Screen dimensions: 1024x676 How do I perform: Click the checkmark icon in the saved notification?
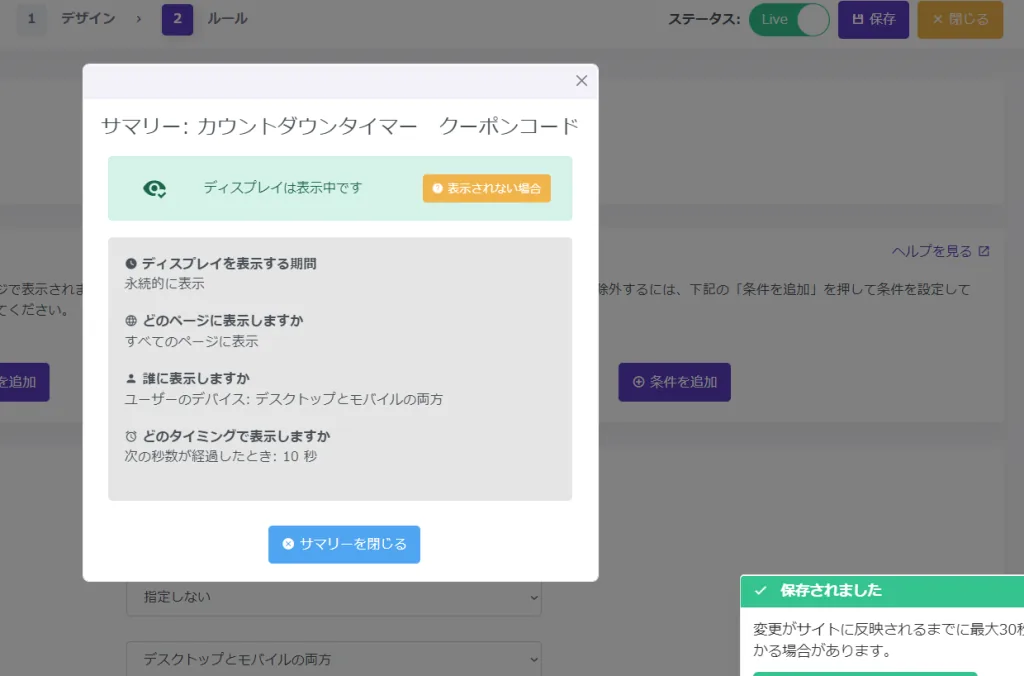click(760, 590)
